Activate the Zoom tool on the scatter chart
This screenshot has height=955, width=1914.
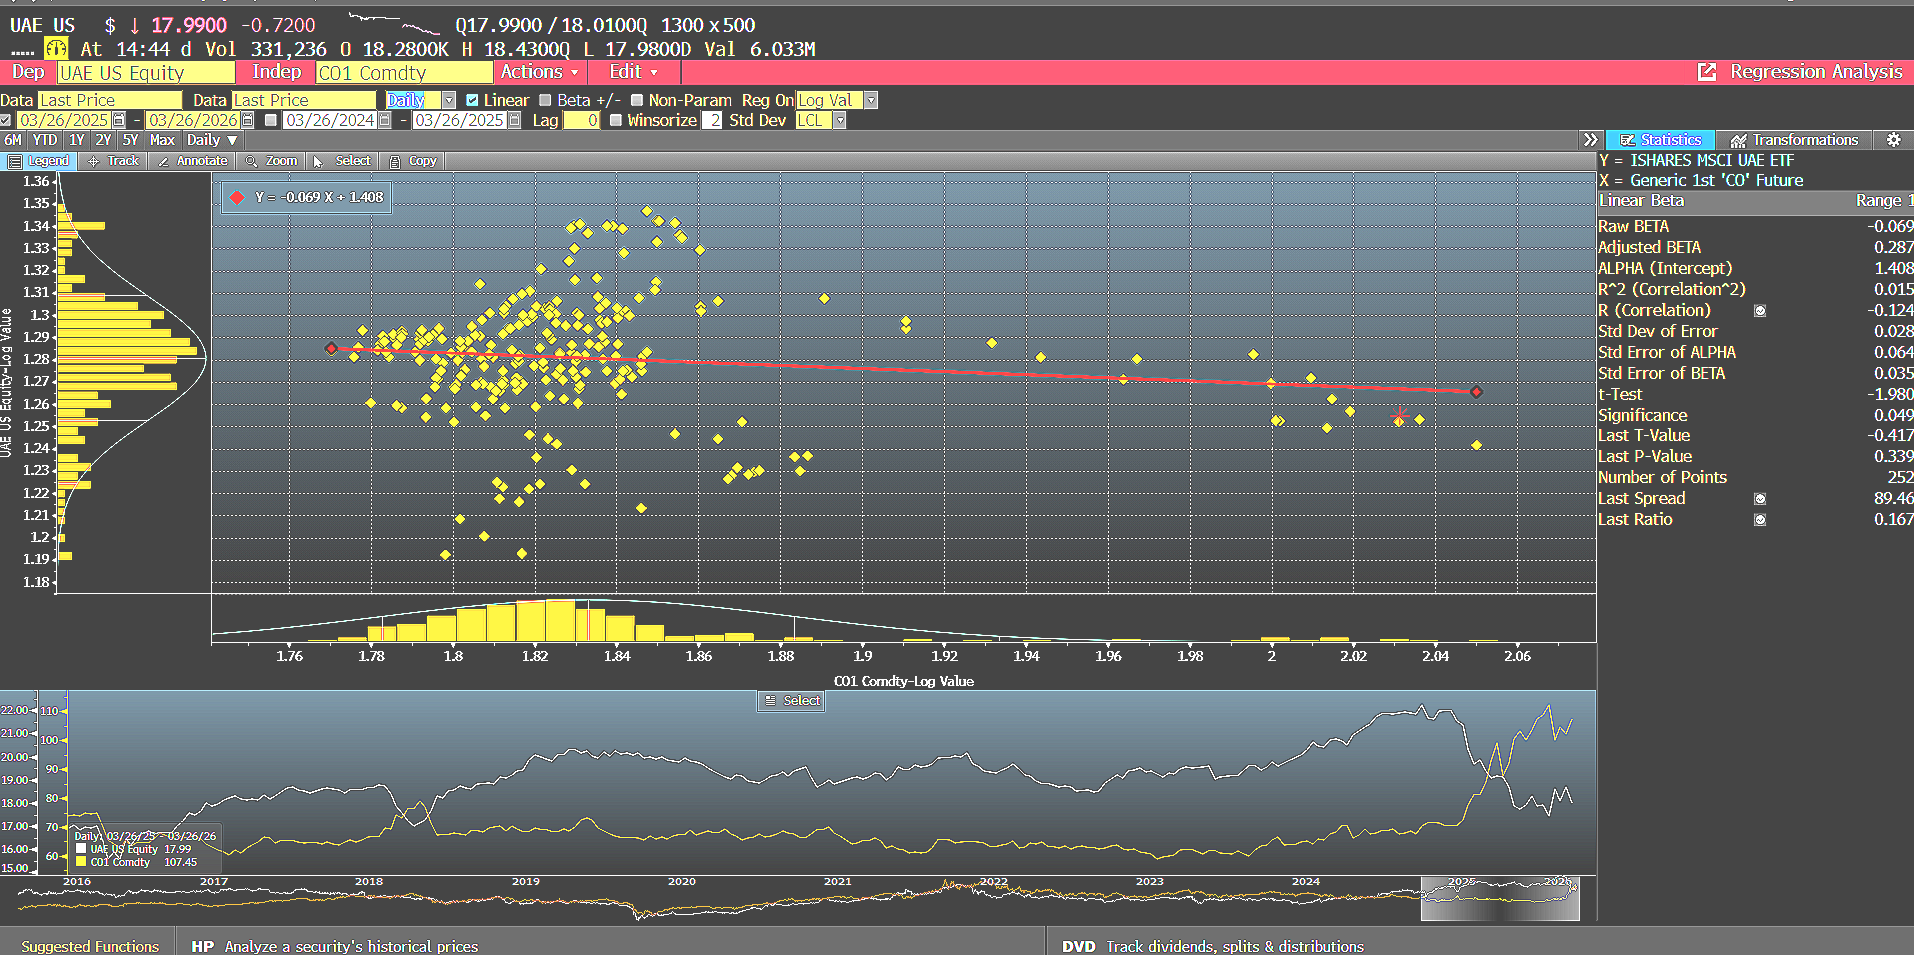click(x=271, y=160)
